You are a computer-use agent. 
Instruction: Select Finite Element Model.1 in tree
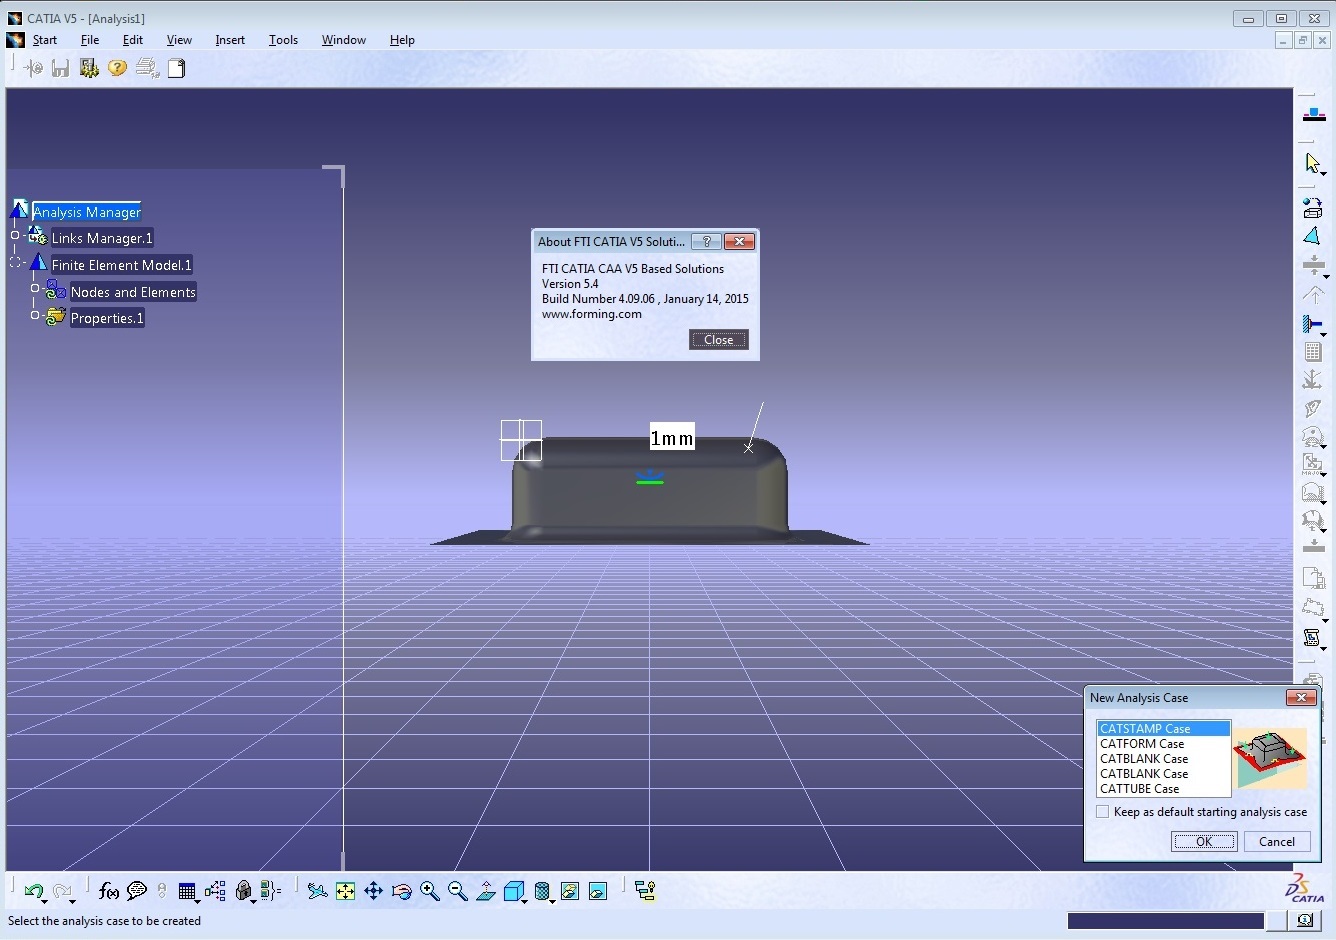[x=121, y=265]
